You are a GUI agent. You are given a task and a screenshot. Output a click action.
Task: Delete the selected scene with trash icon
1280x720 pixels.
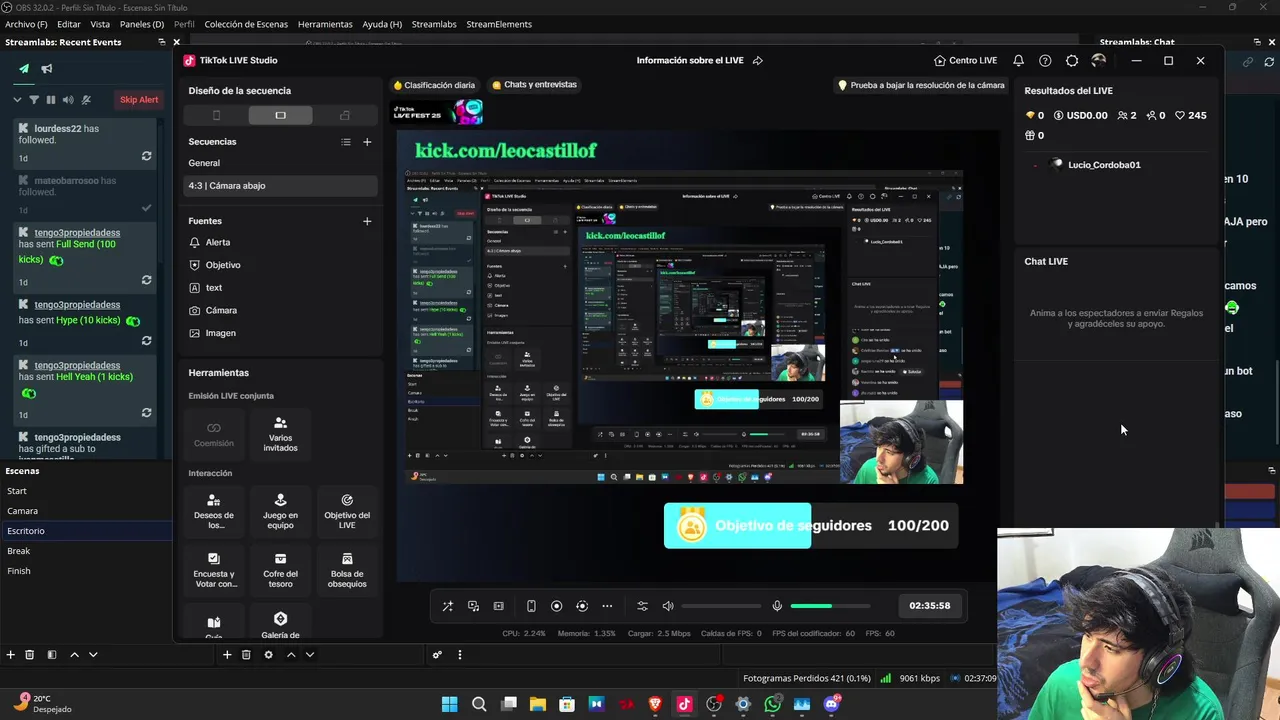coord(30,655)
